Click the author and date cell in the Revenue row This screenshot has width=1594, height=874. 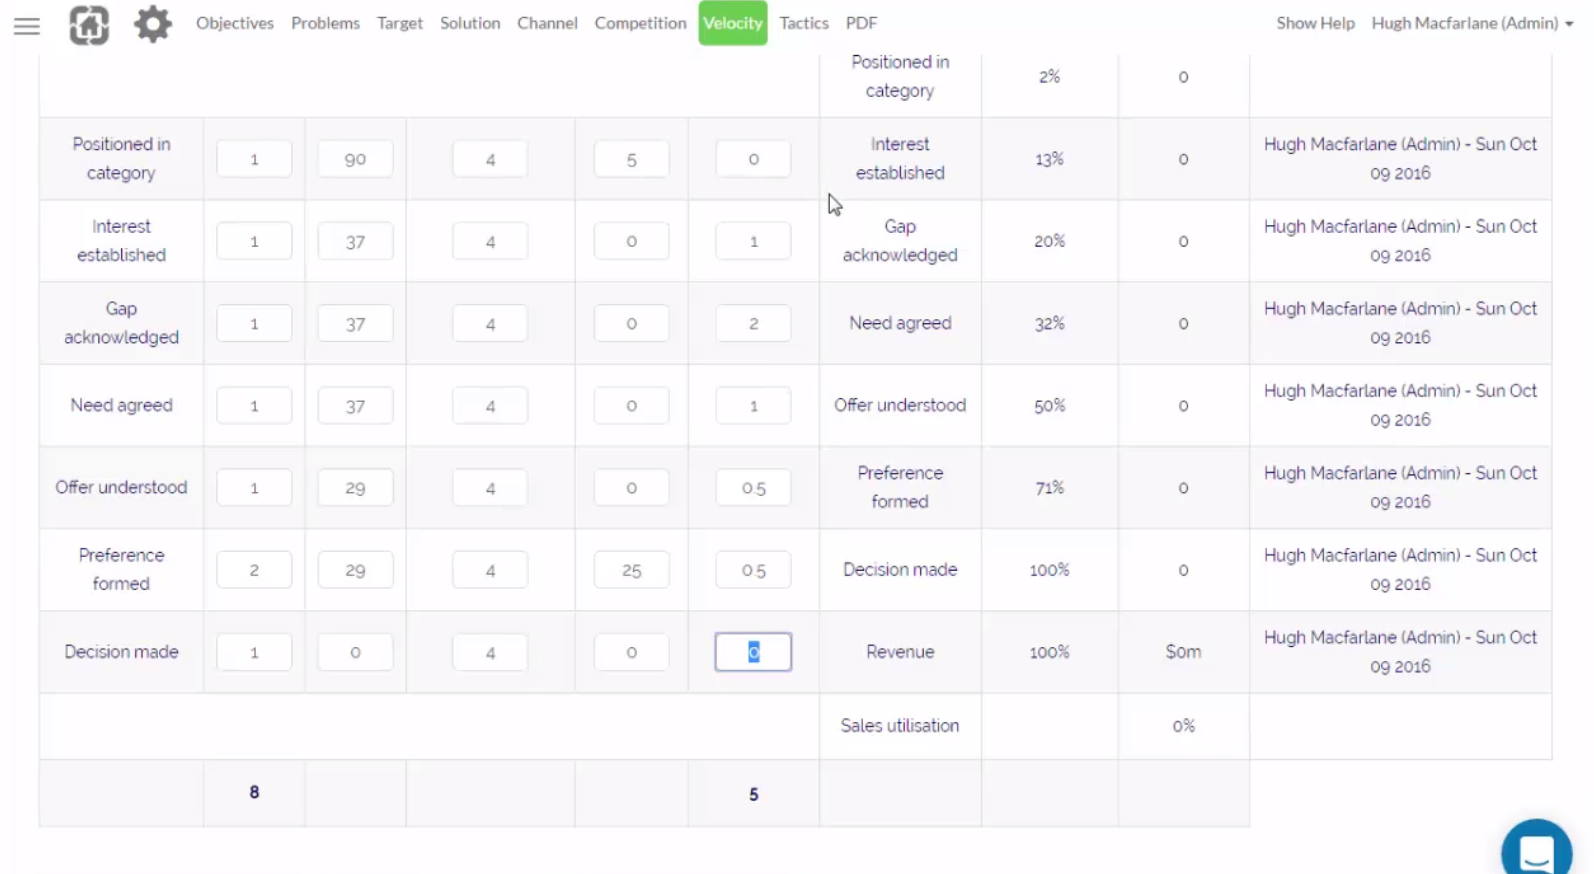click(1400, 652)
